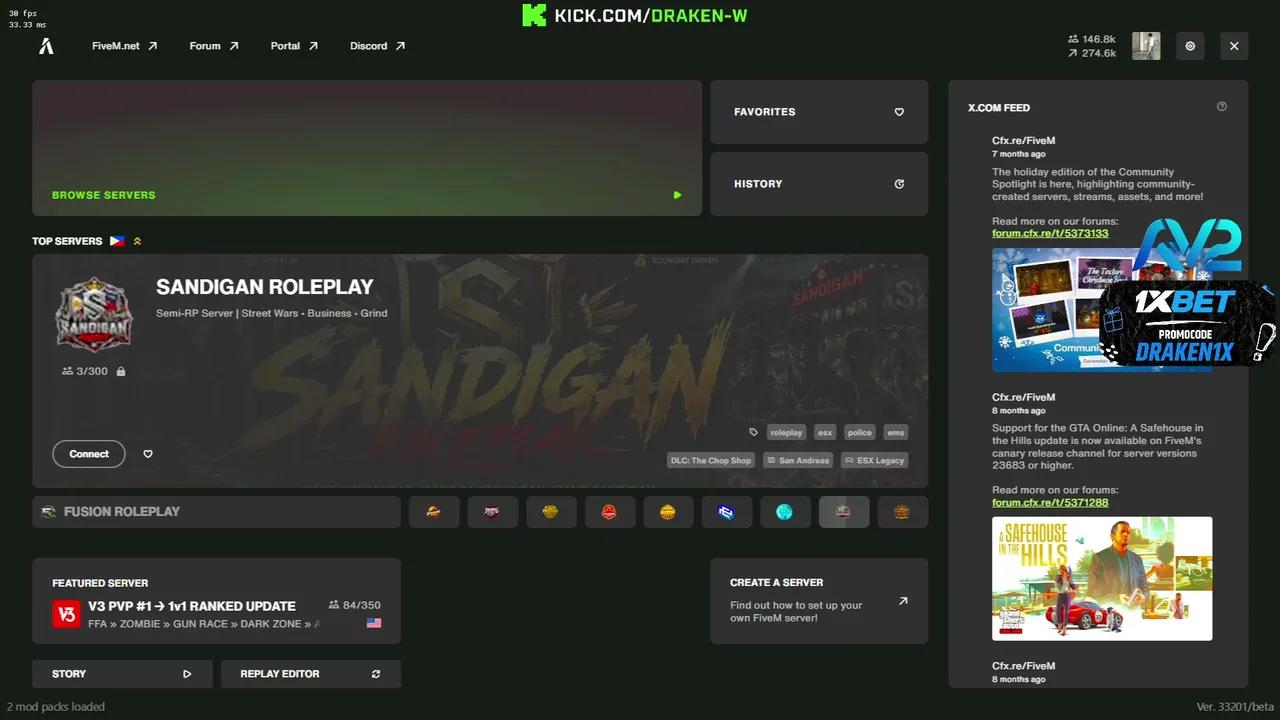1280x720 pixels.
Task: Select the FUSION ROLEPLAY server entry
Action: coord(216,512)
